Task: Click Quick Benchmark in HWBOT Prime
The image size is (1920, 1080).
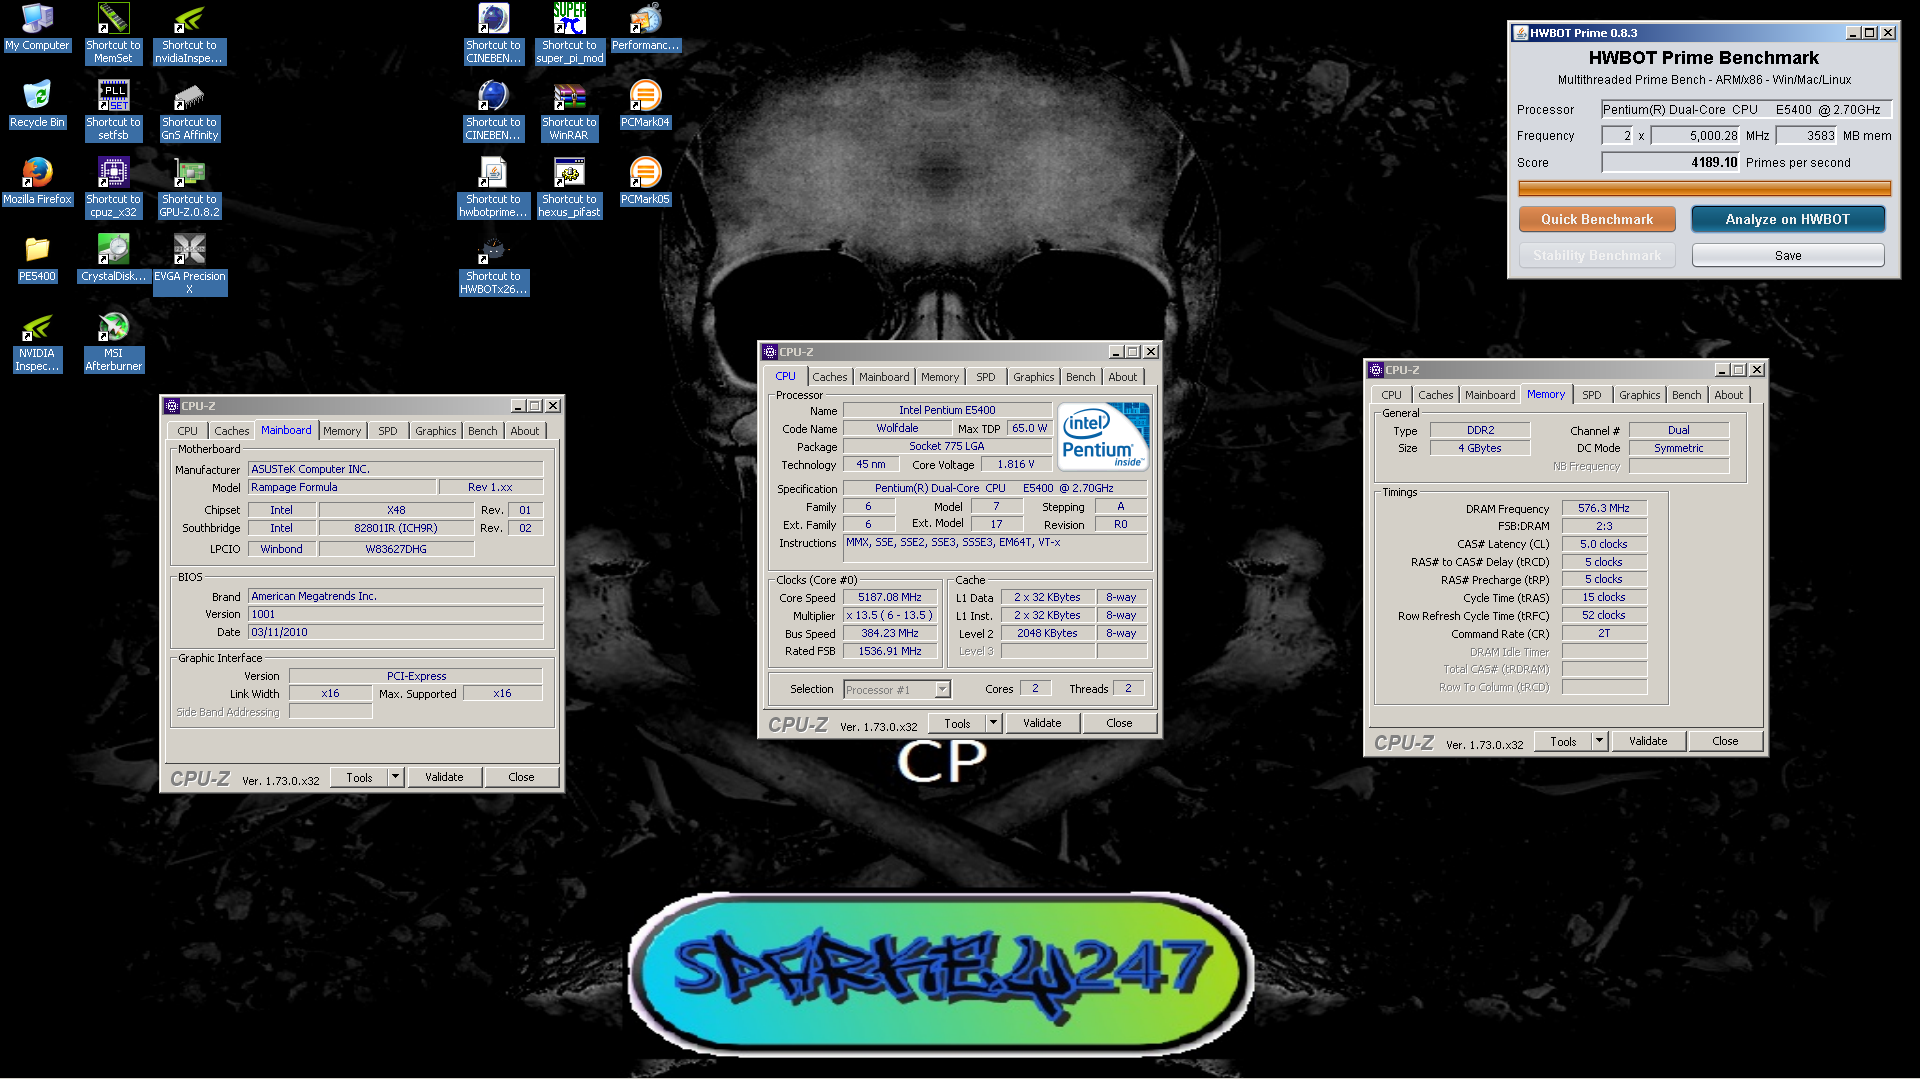Action: pyautogui.click(x=1597, y=219)
